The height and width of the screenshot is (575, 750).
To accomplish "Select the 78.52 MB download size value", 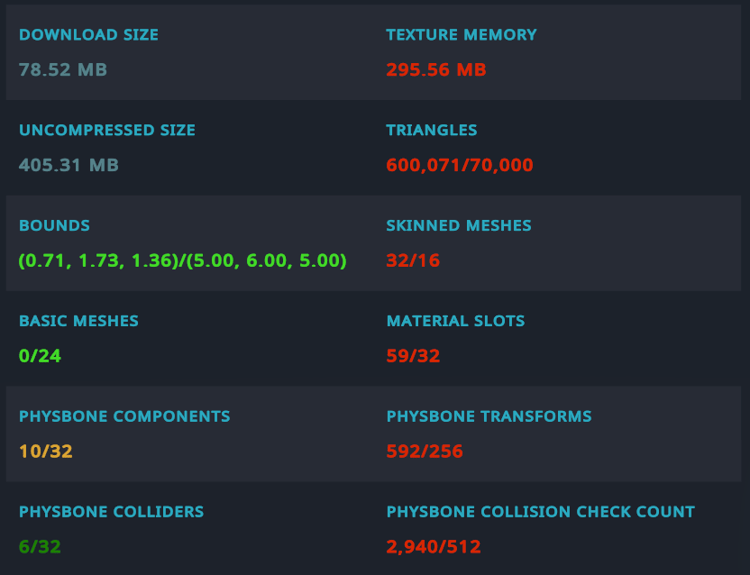I will [x=63, y=70].
